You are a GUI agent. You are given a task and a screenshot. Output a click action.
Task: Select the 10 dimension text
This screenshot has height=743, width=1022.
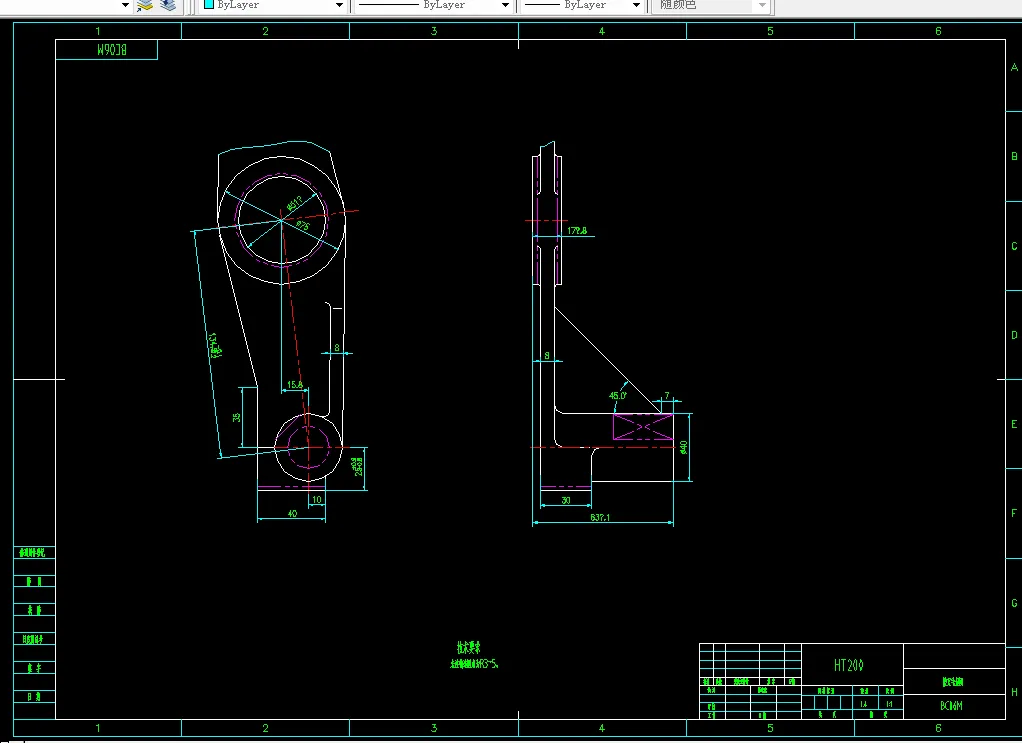coord(317,499)
